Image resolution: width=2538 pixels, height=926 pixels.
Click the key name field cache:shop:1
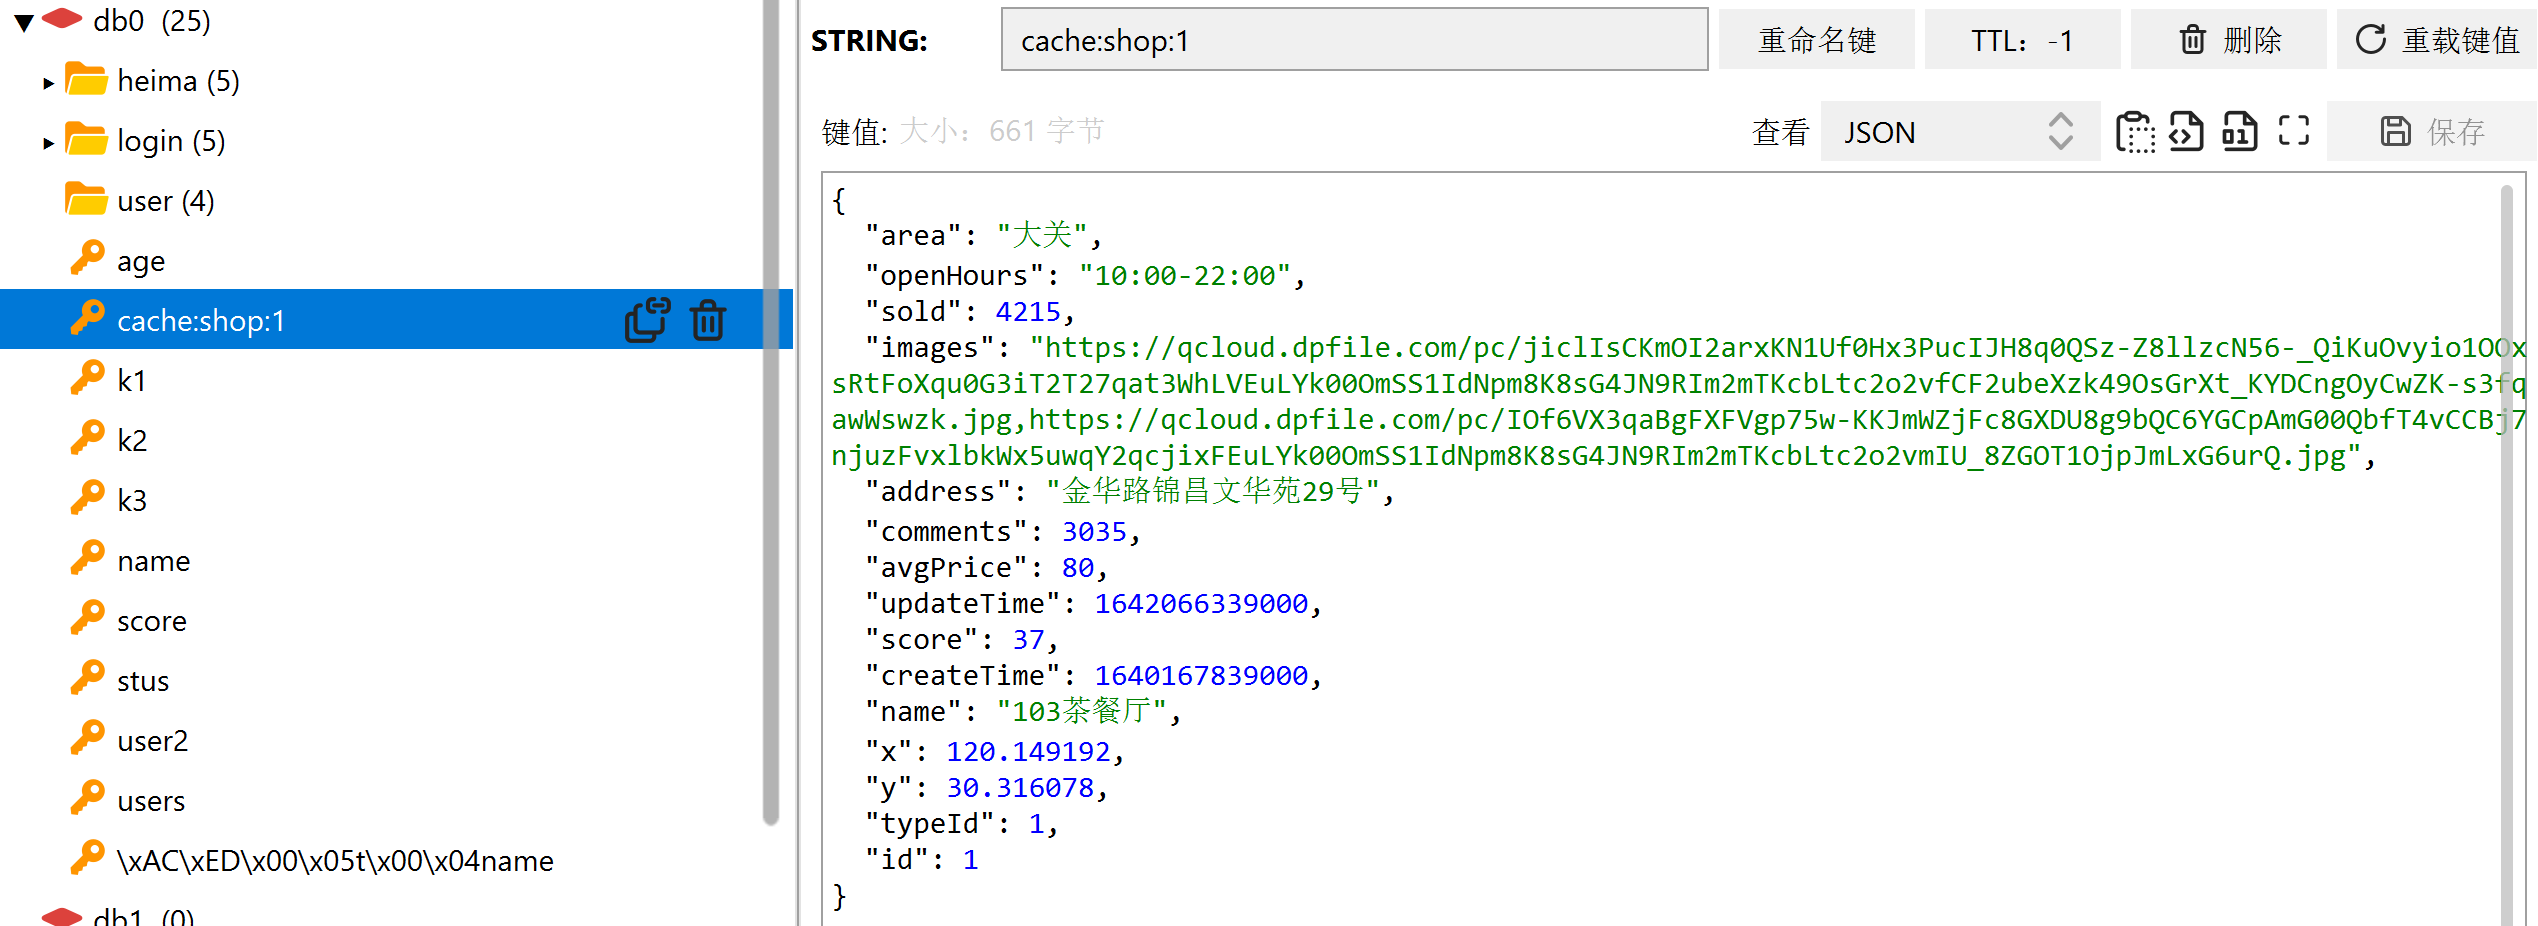pos(1354,40)
